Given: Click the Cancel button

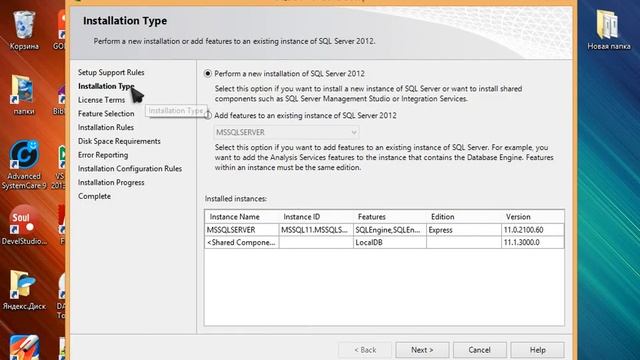Looking at the screenshot, I should [480, 350].
